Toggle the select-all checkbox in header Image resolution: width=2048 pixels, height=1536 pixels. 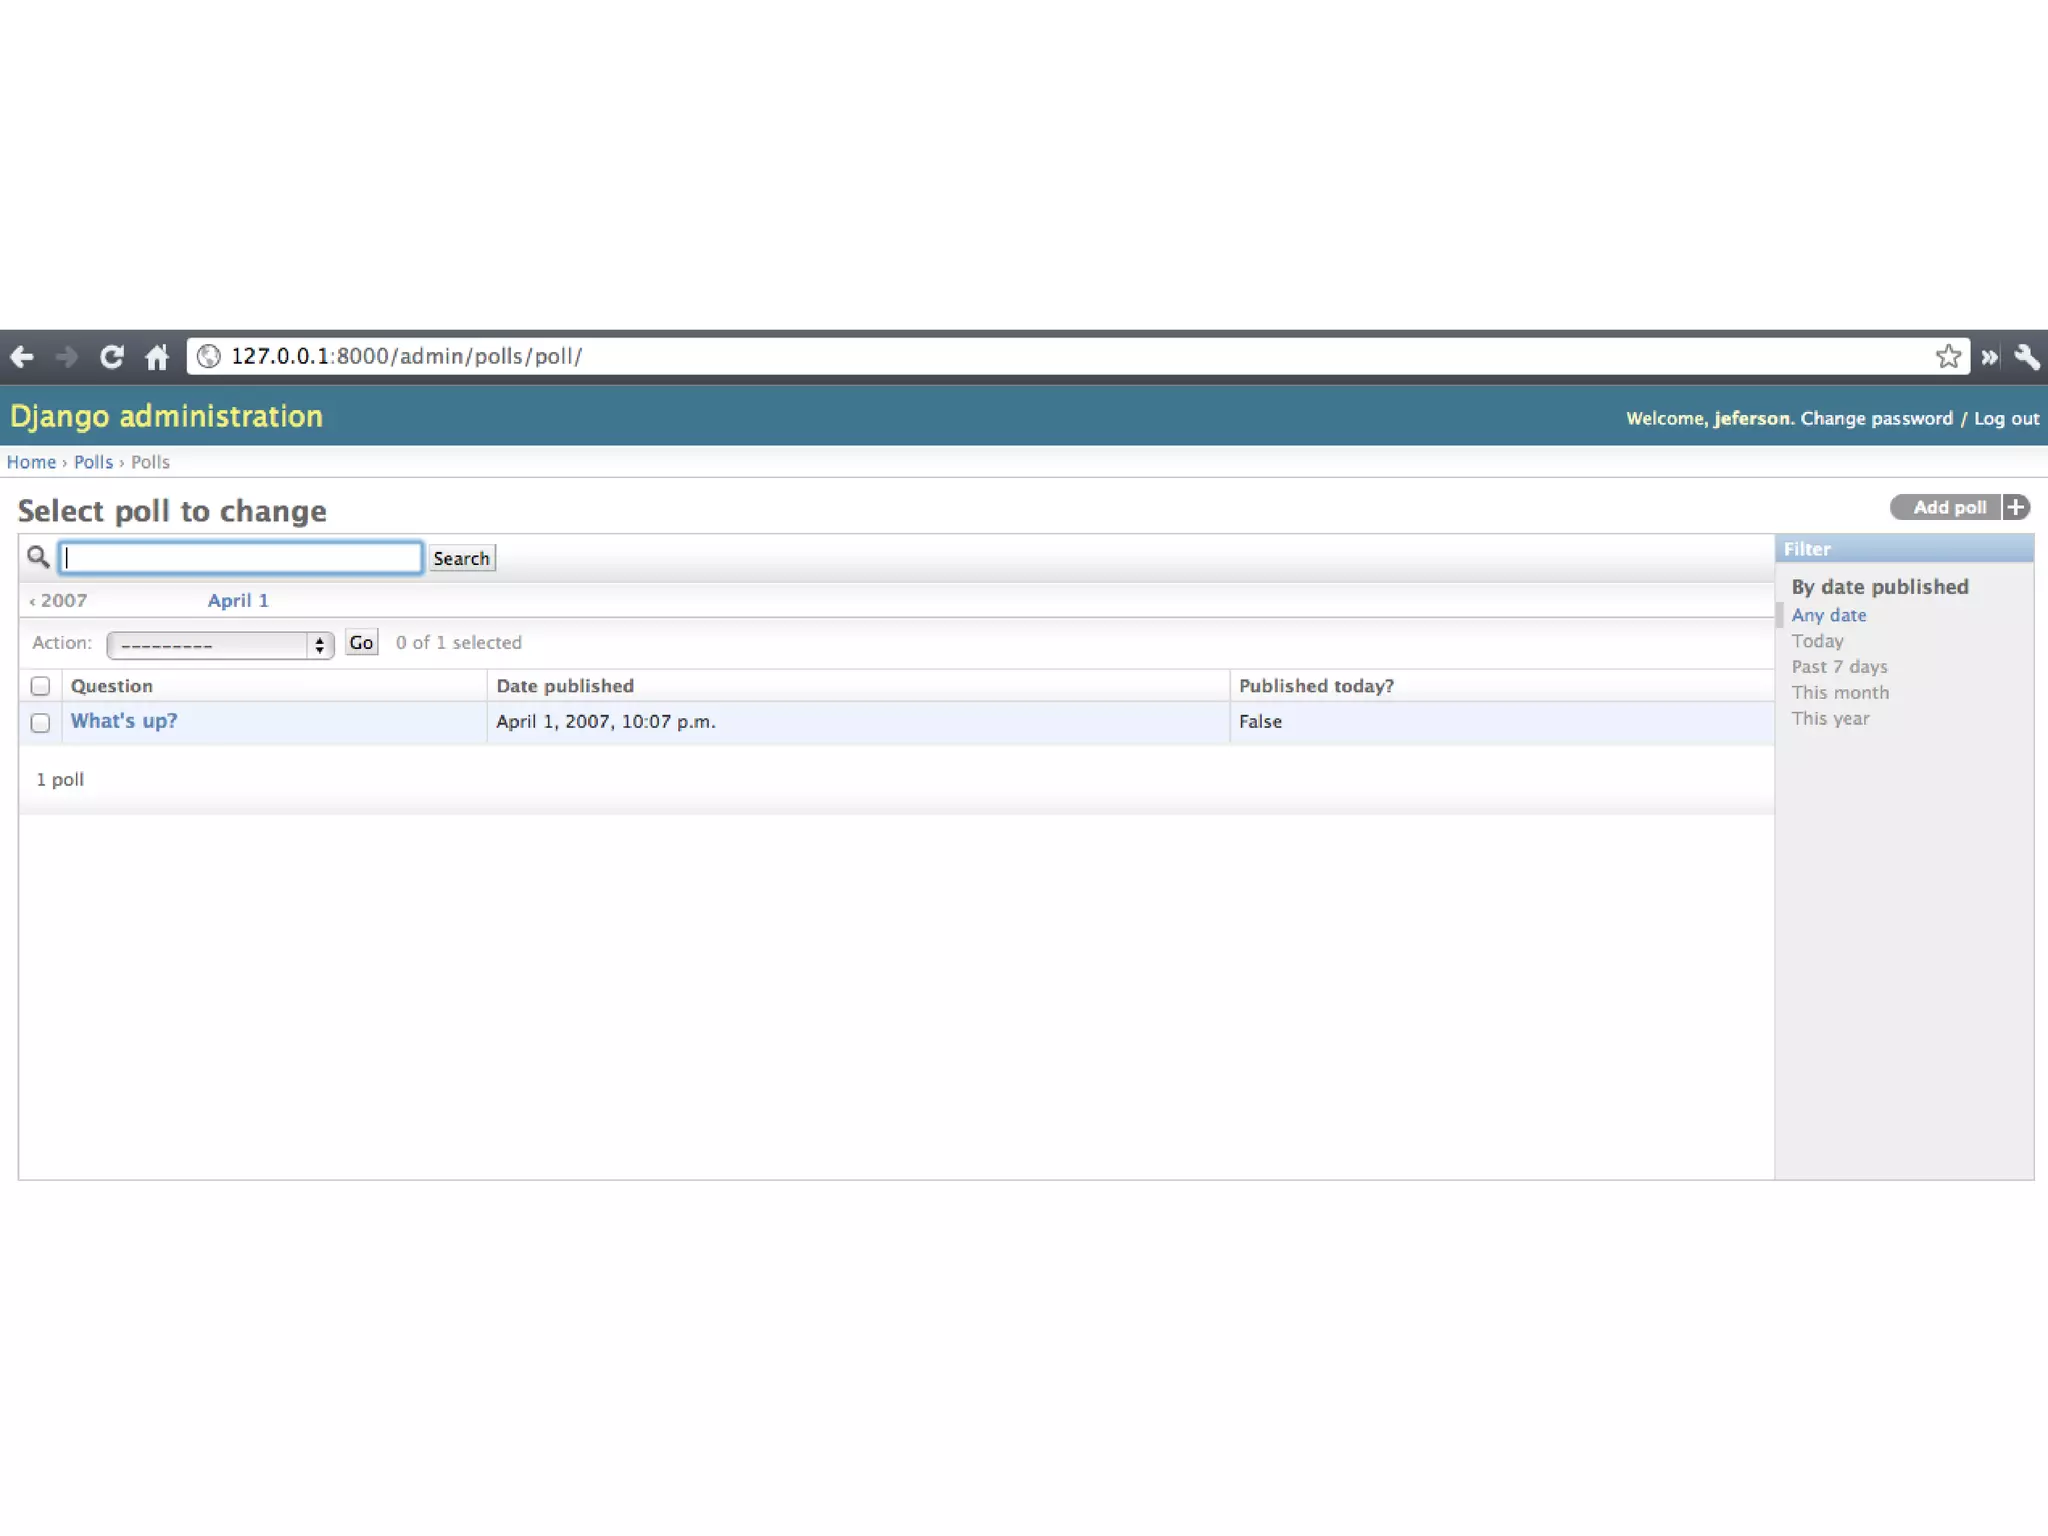point(40,686)
